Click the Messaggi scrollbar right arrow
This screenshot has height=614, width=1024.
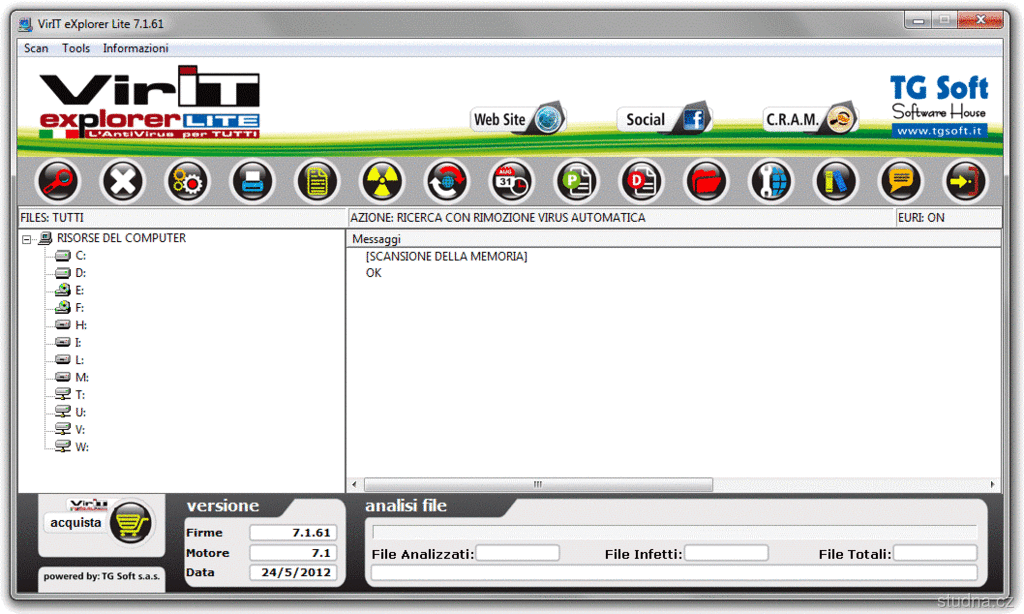click(992, 485)
